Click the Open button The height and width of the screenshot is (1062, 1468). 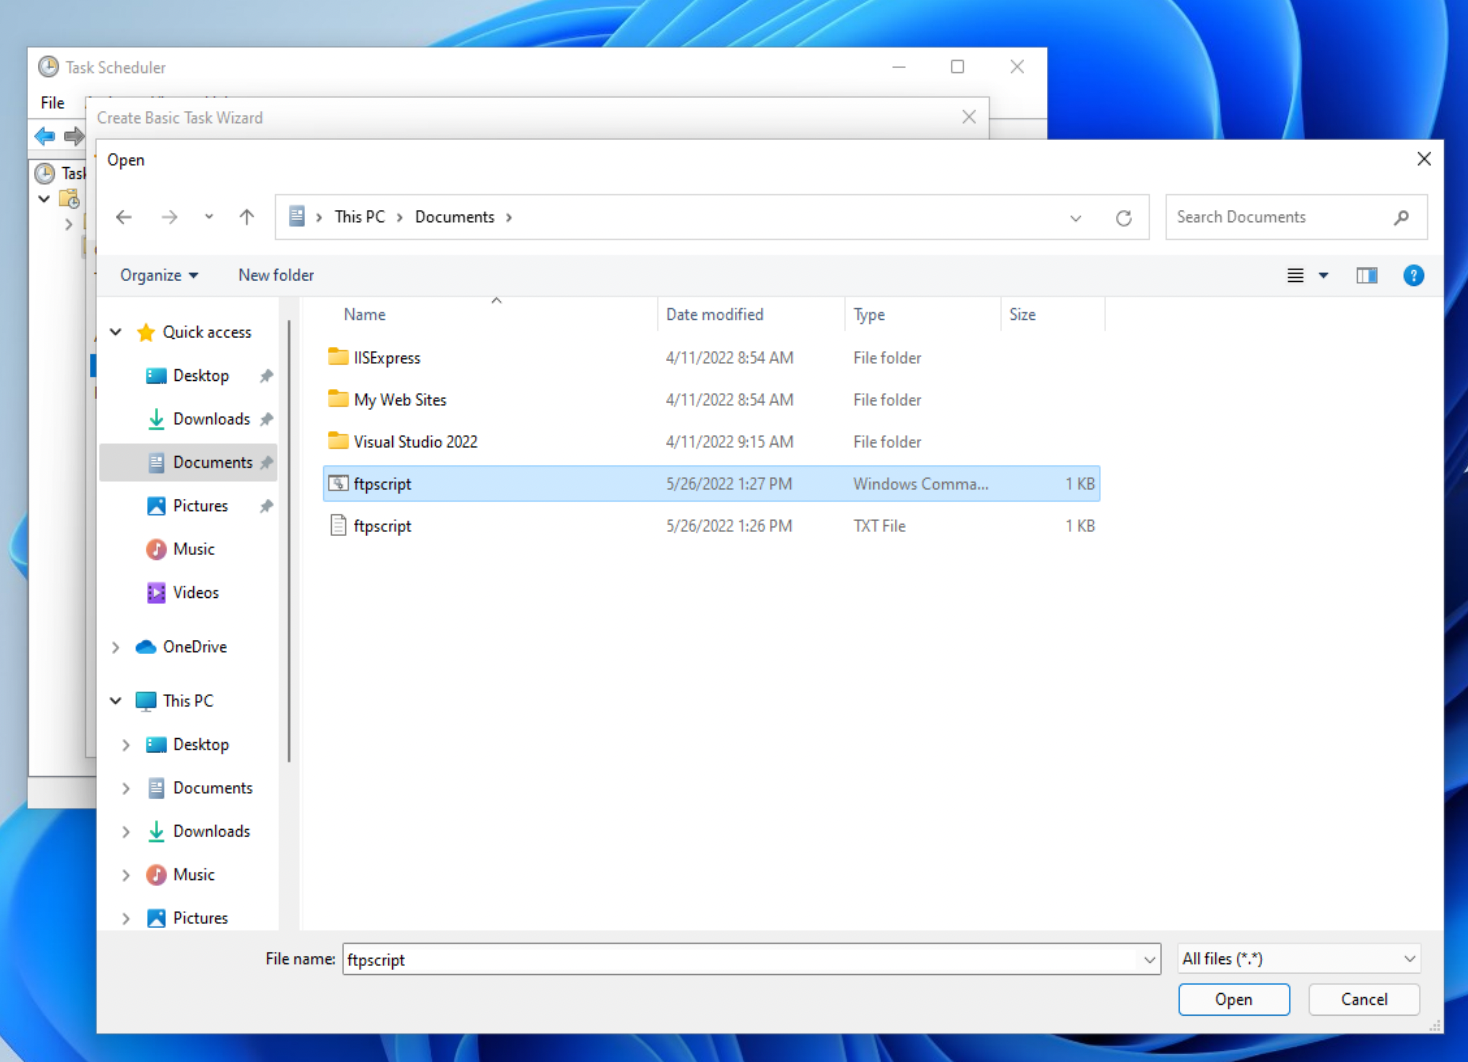coord(1233,999)
